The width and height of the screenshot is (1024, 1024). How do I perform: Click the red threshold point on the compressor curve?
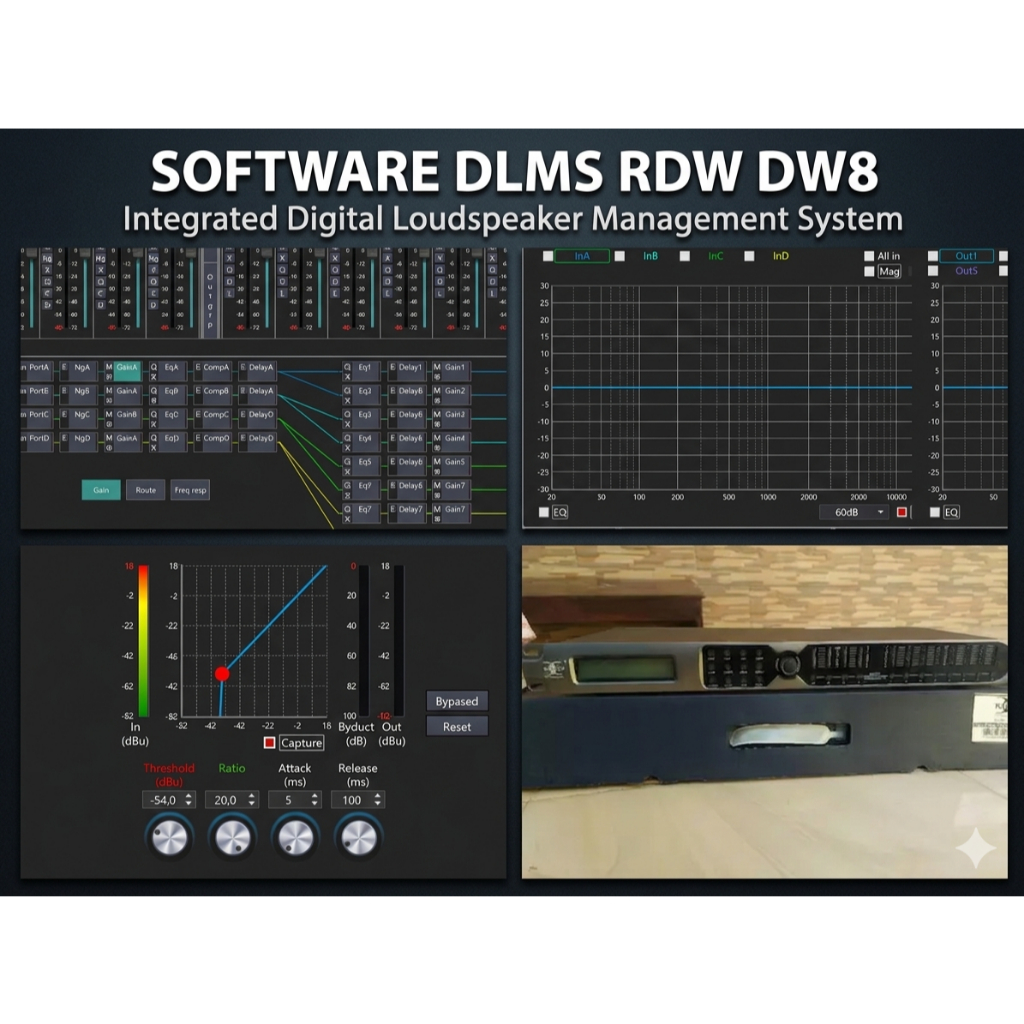[222, 674]
